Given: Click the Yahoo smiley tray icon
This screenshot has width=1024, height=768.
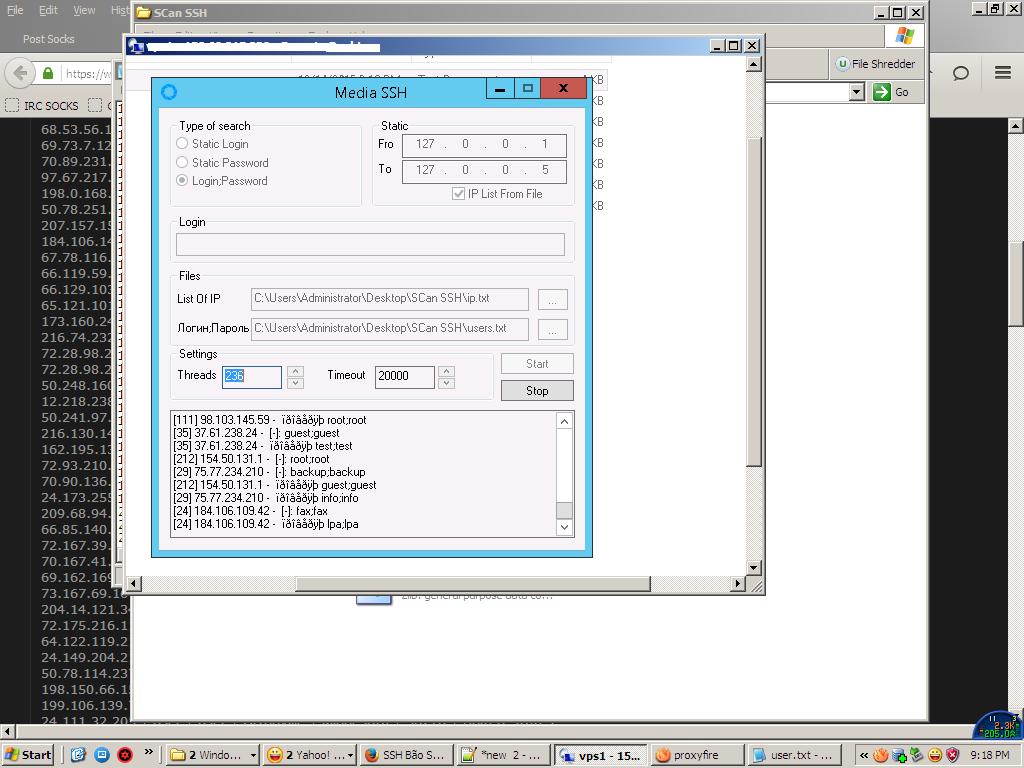Looking at the screenshot, I should pyautogui.click(x=935, y=756).
